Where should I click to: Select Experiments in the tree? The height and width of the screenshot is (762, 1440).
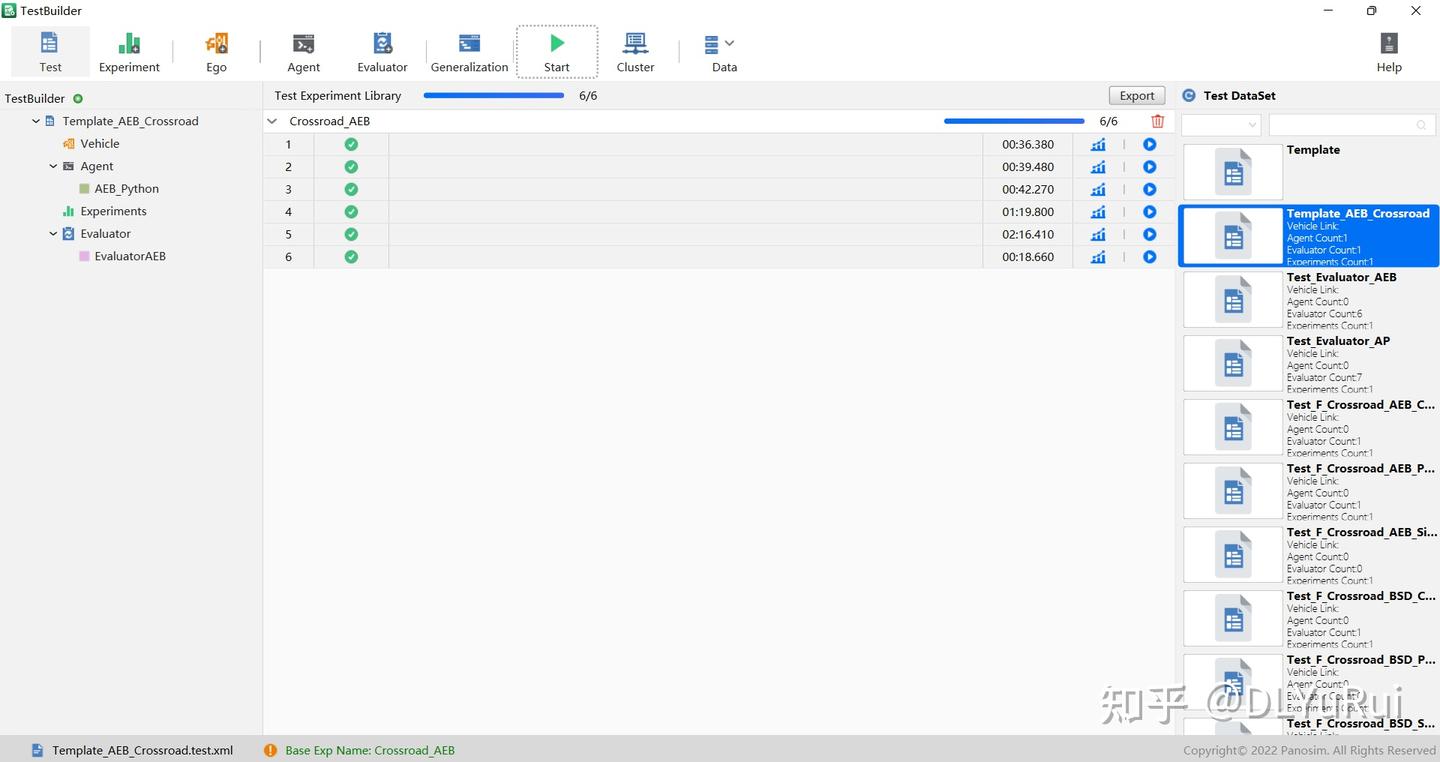pos(113,211)
